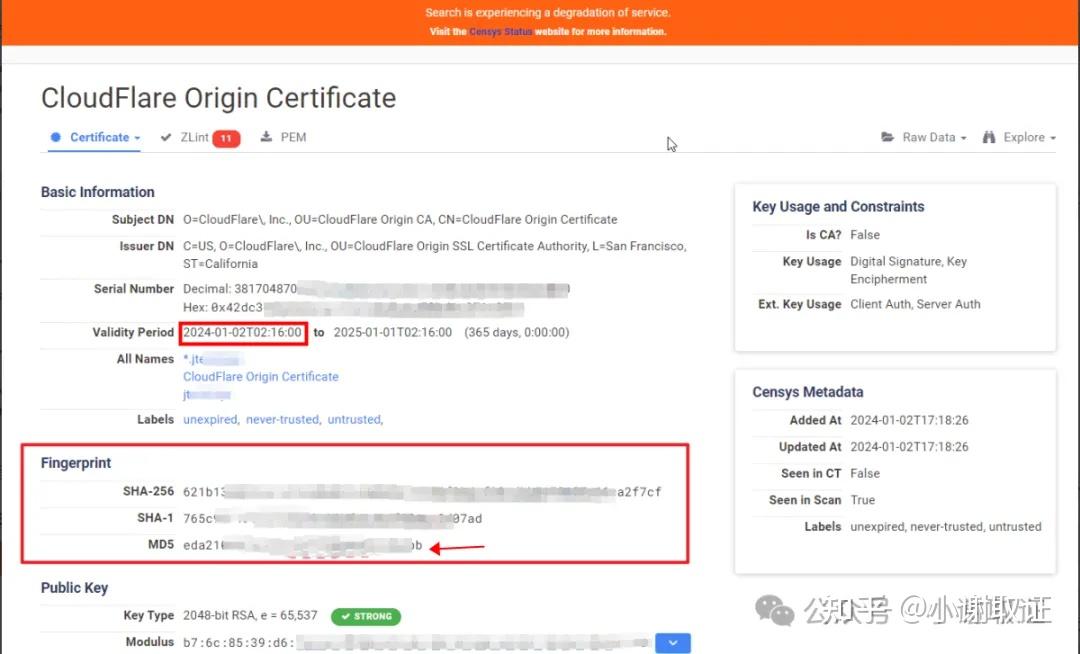Click the wildcard domain name link
Viewport: 1080px width, 654px height.
tap(212, 359)
